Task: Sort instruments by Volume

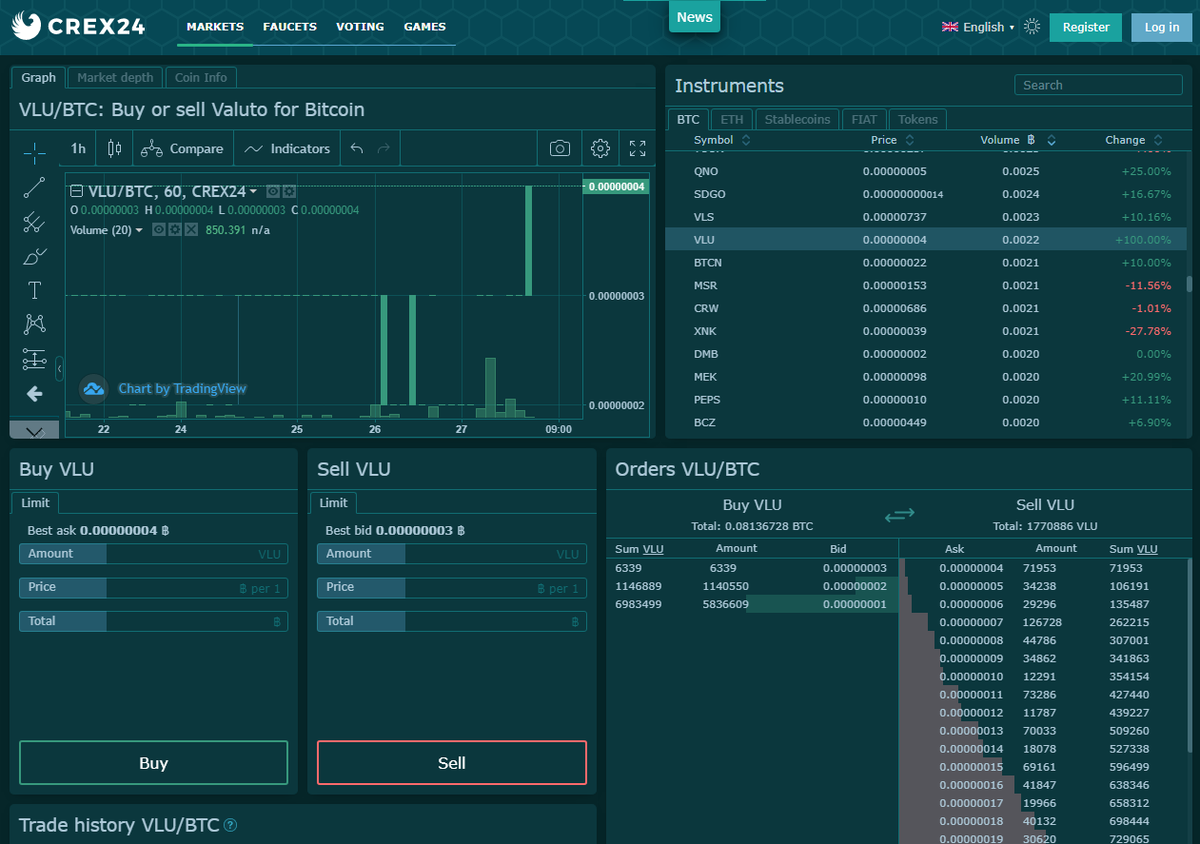Action: 1018,140
